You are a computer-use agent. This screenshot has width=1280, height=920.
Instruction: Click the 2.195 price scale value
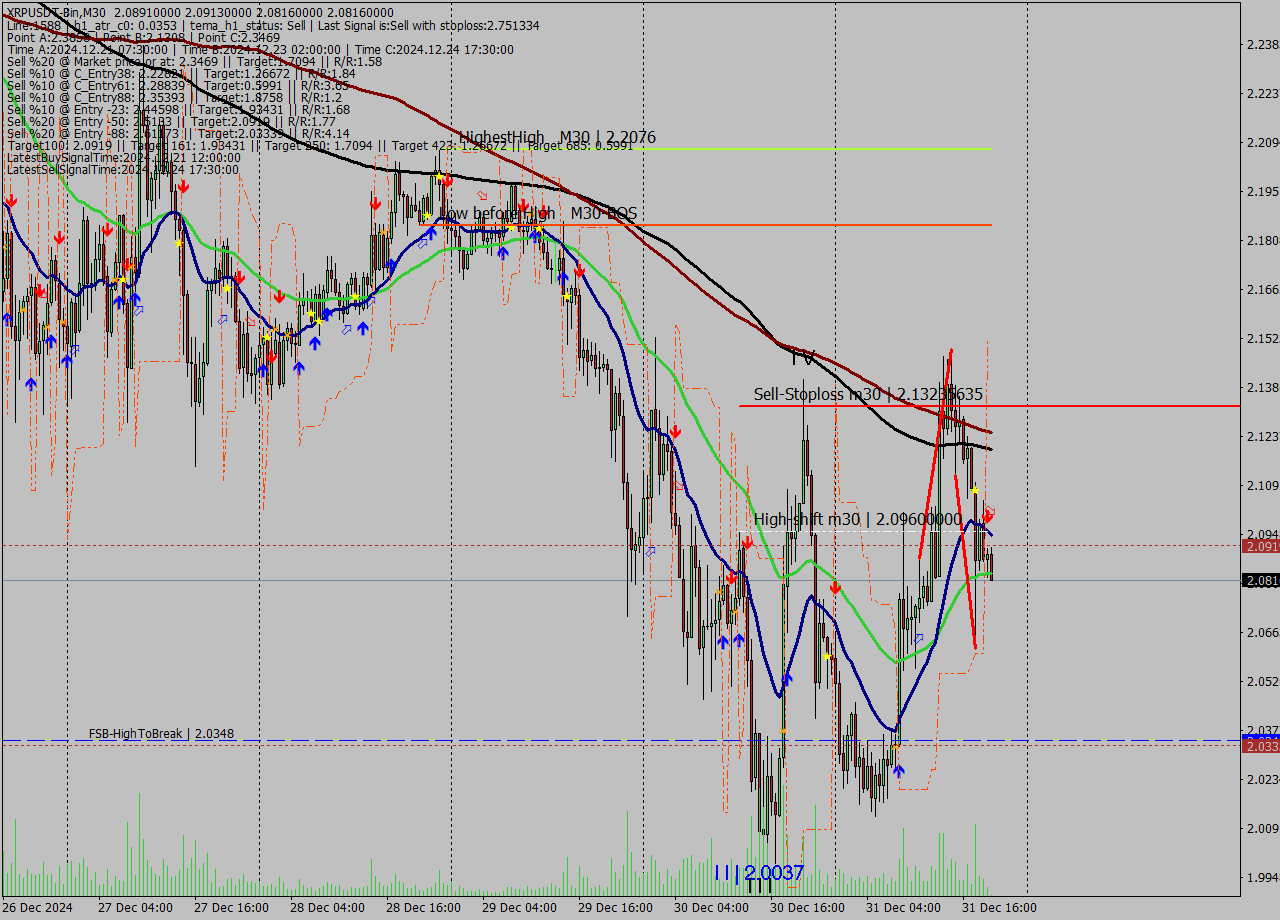click(x=1262, y=191)
